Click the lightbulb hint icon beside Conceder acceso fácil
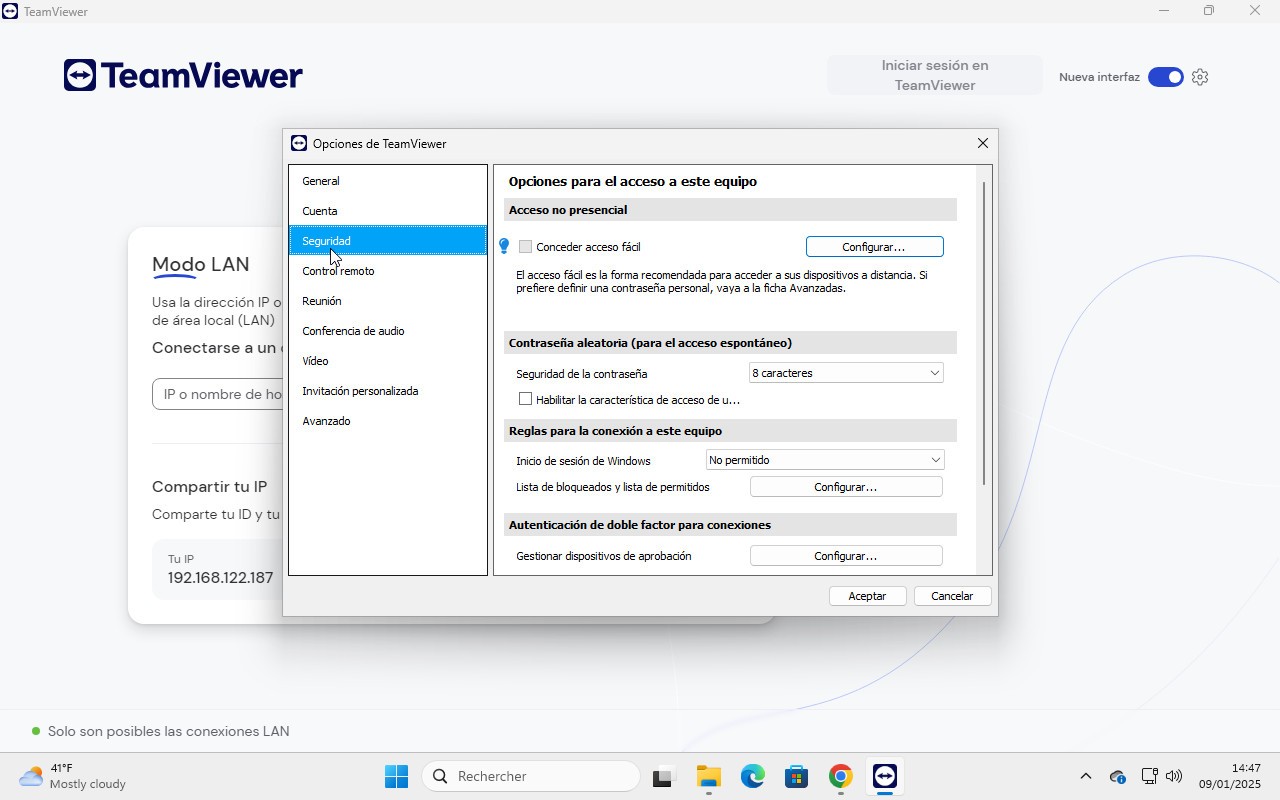1280x800 pixels. click(x=504, y=246)
